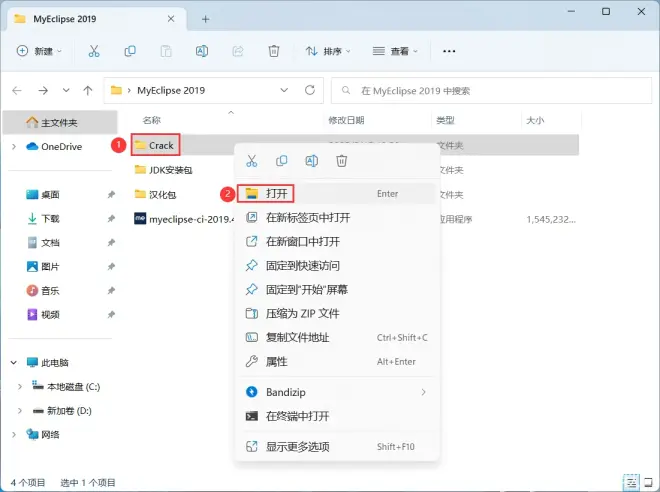Choose 固定到"开始"屏幕
Viewport: 660px width, 492px height.
336,290
